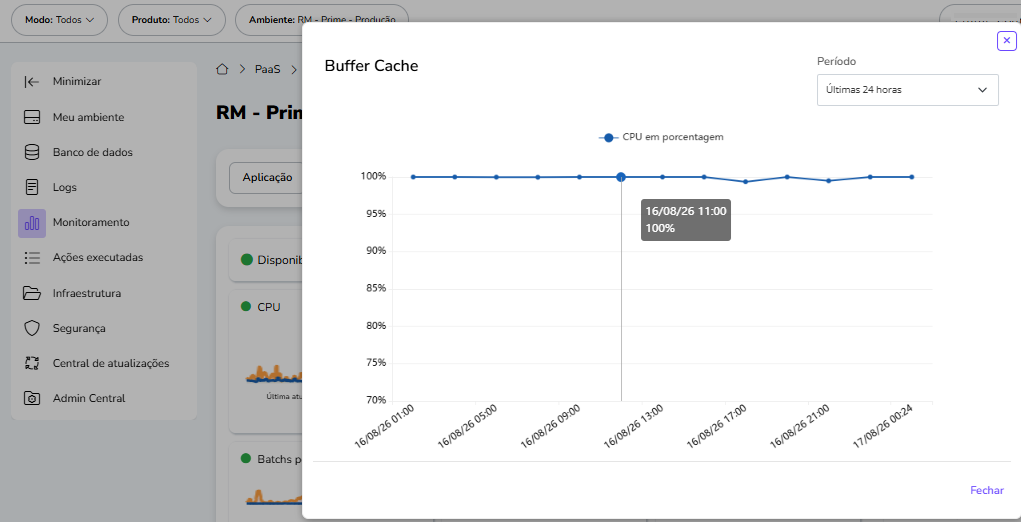Image resolution: width=1021 pixels, height=522 pixels.
Task: Expand the Produto: Todos filter
Action: pyautogui.click(x=172, y=20)
